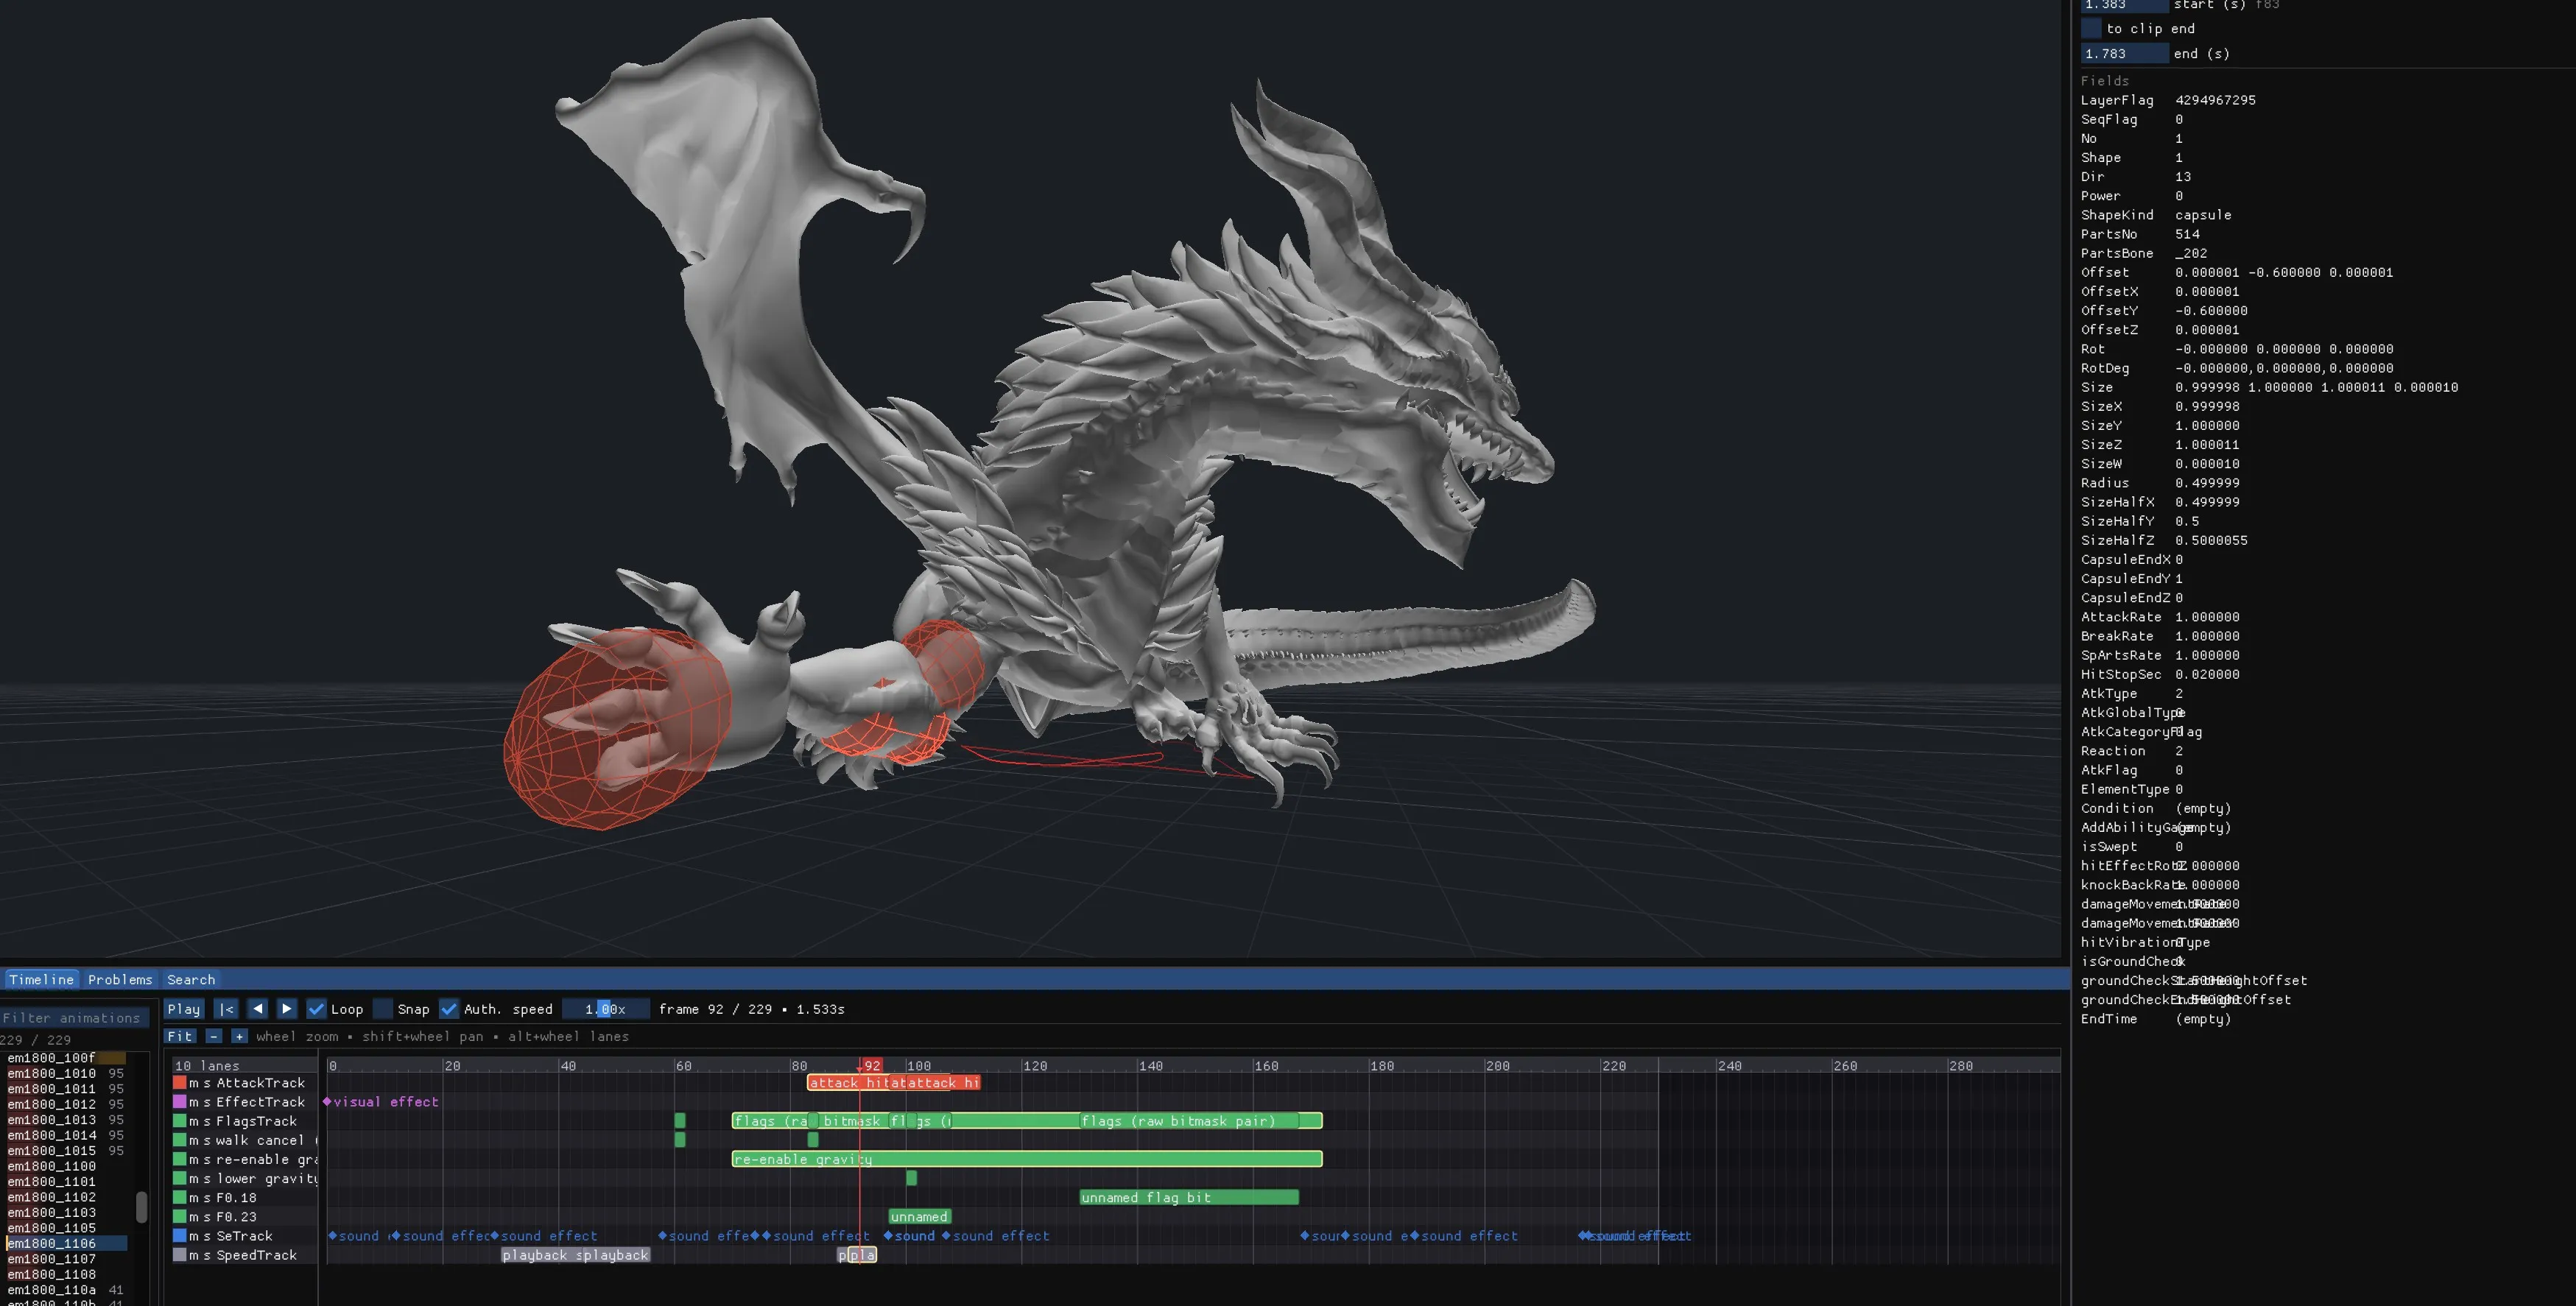Click the OffsetY value -0.600000
The height and width of the screenshot is (1306, 2576).
[2211, 311]
